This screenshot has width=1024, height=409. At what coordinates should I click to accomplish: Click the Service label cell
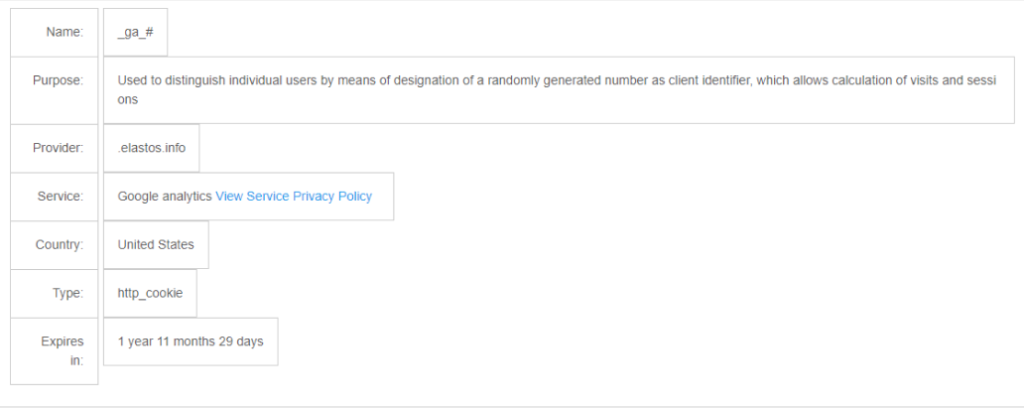(54, 197)
